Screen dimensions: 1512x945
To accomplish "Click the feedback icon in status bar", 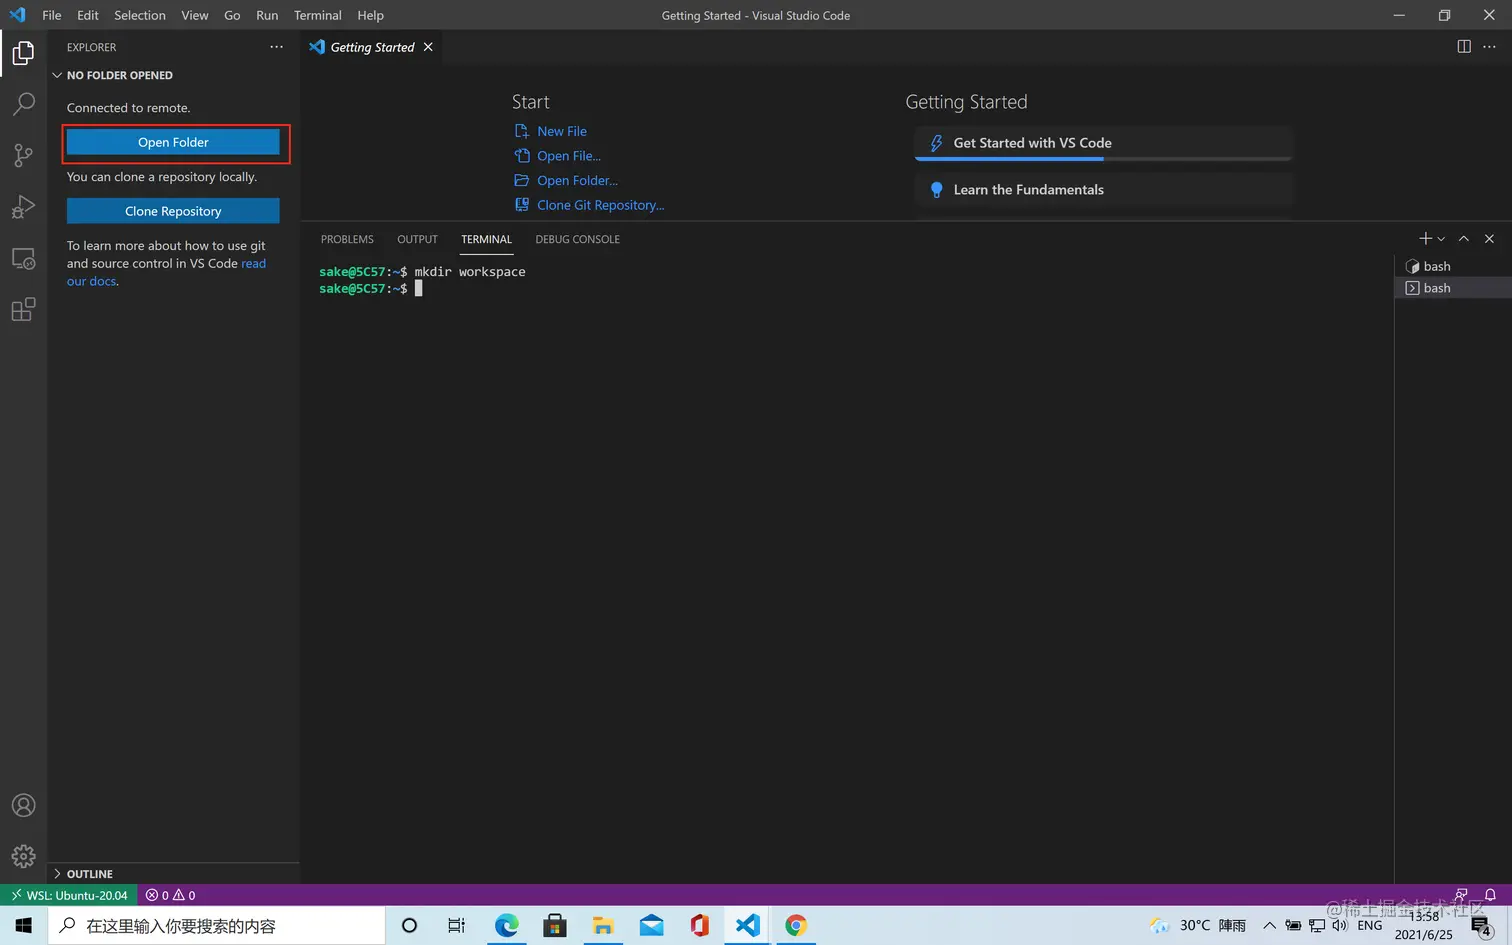I will [x=1461, y=895].
